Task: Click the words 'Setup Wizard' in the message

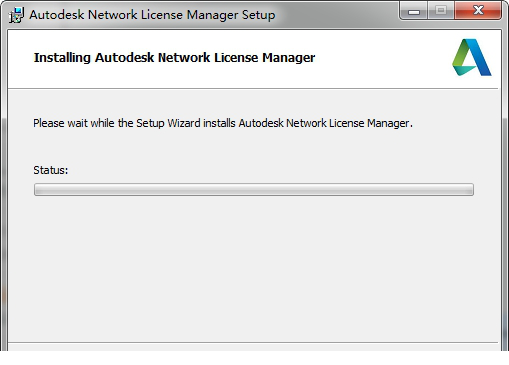Action: point(168,123)
